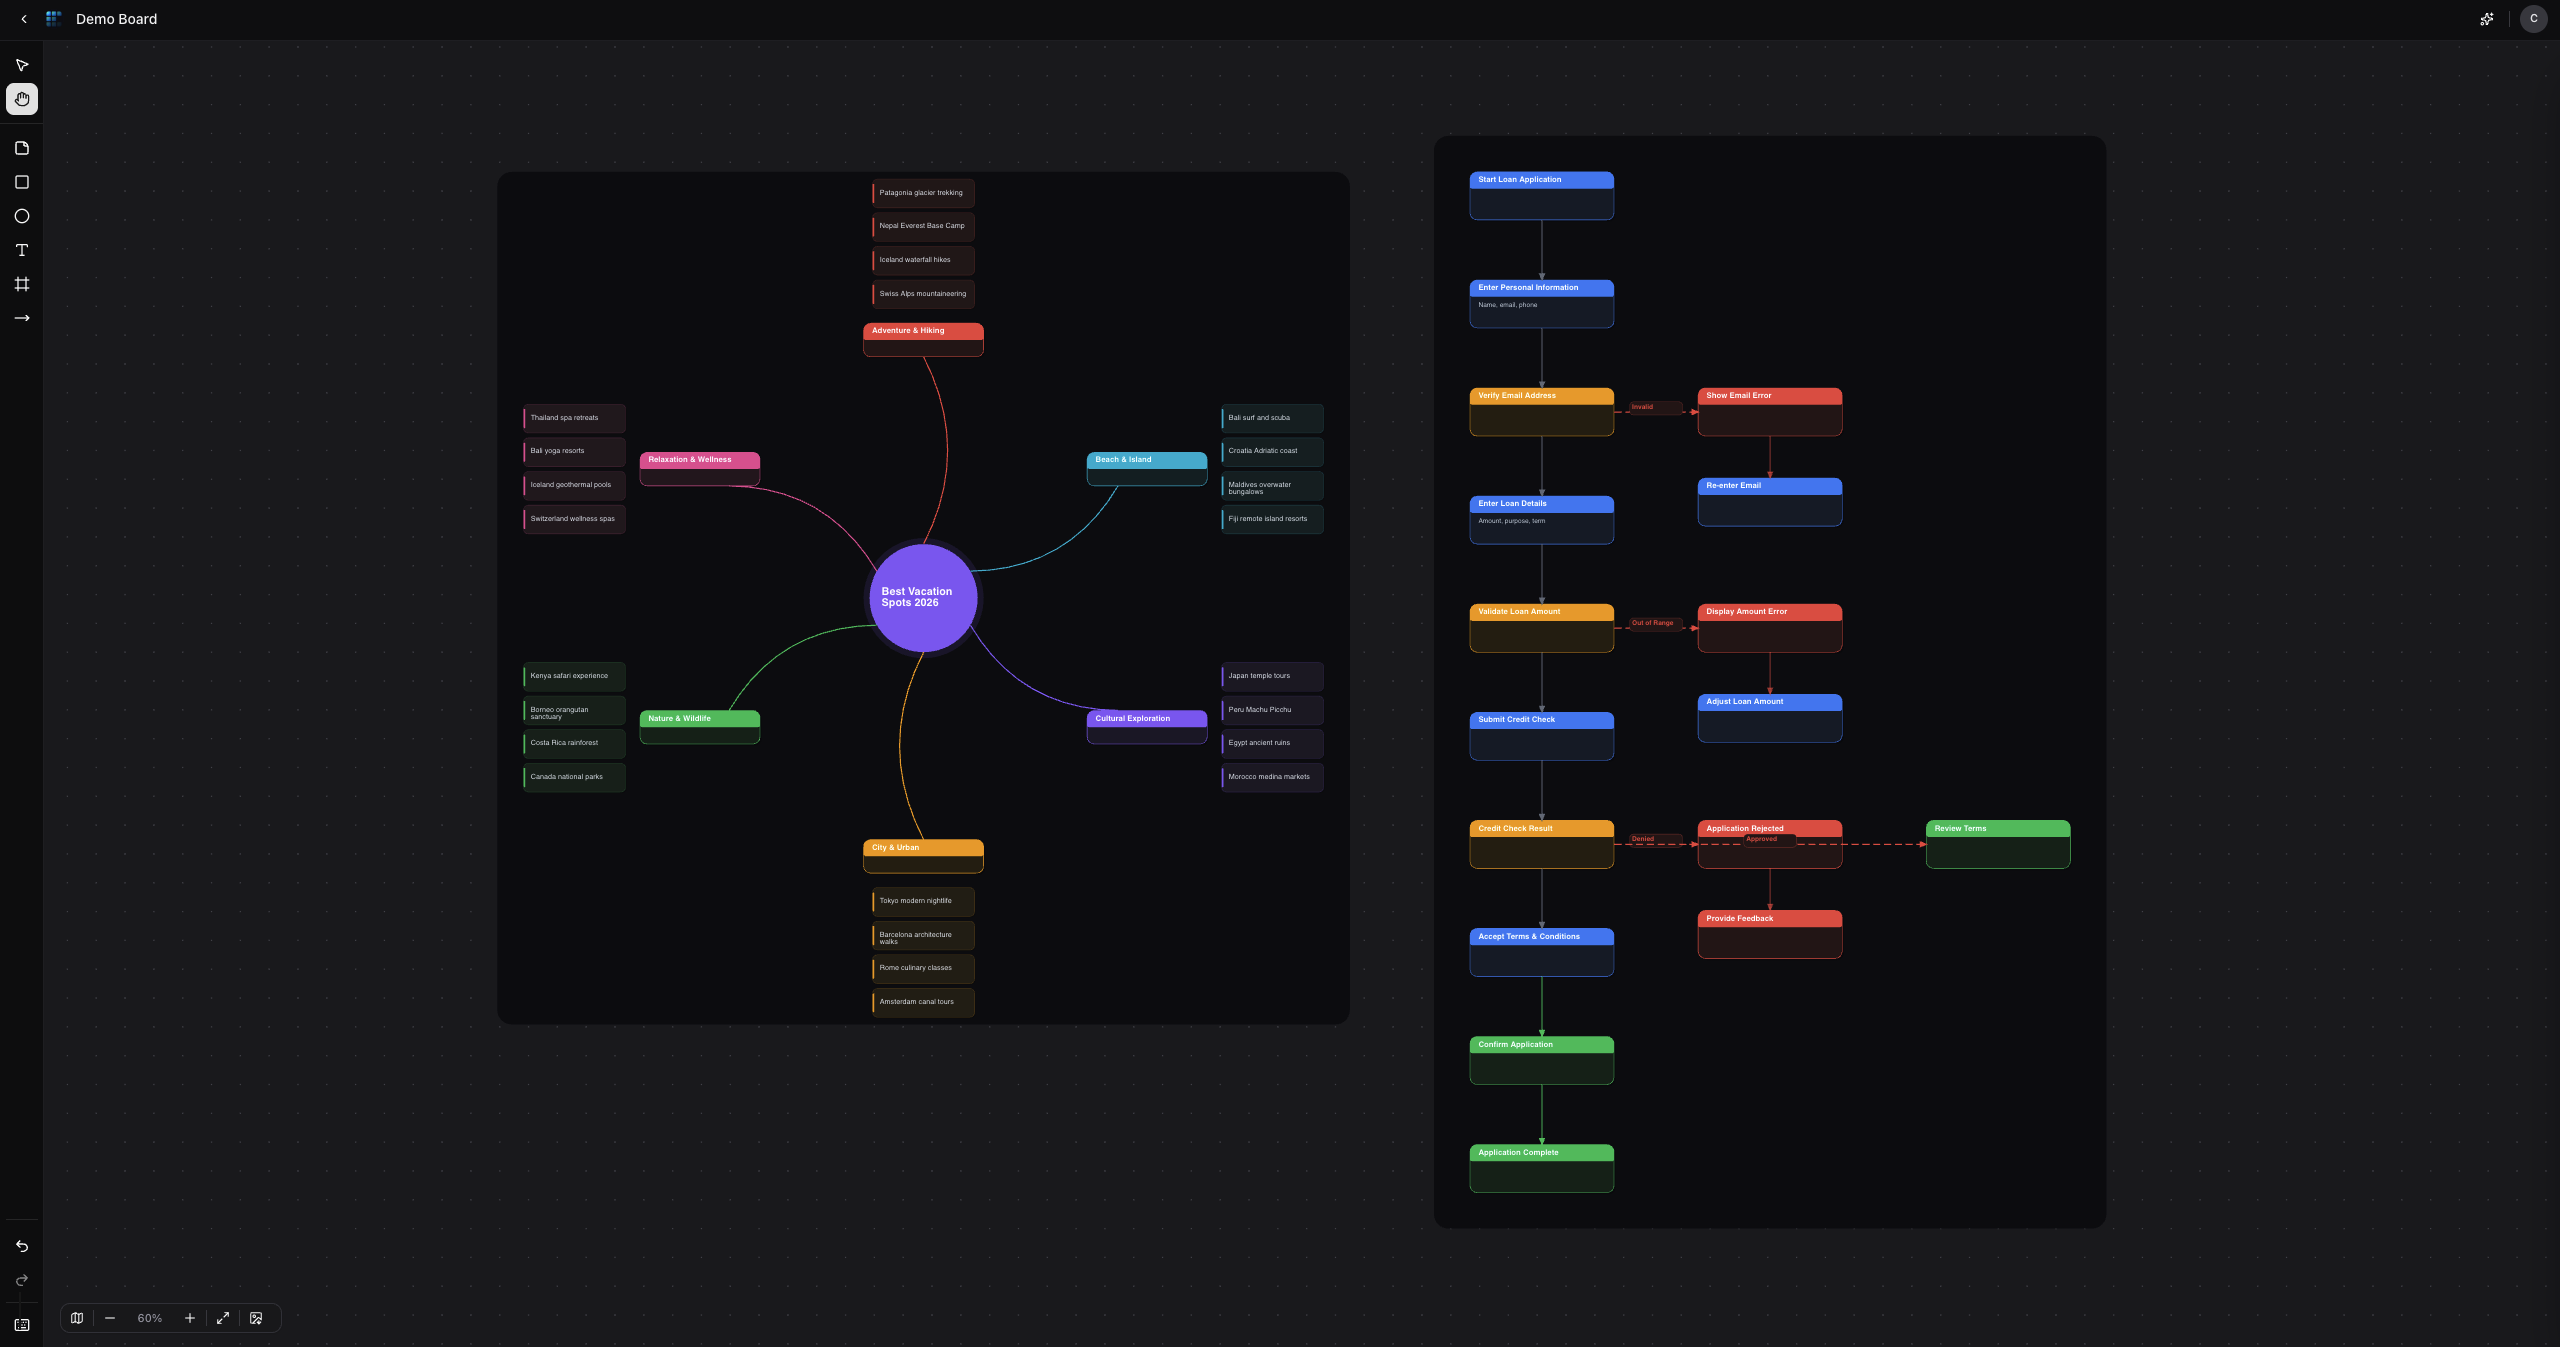Select the frame tool

tap(22, 284)
